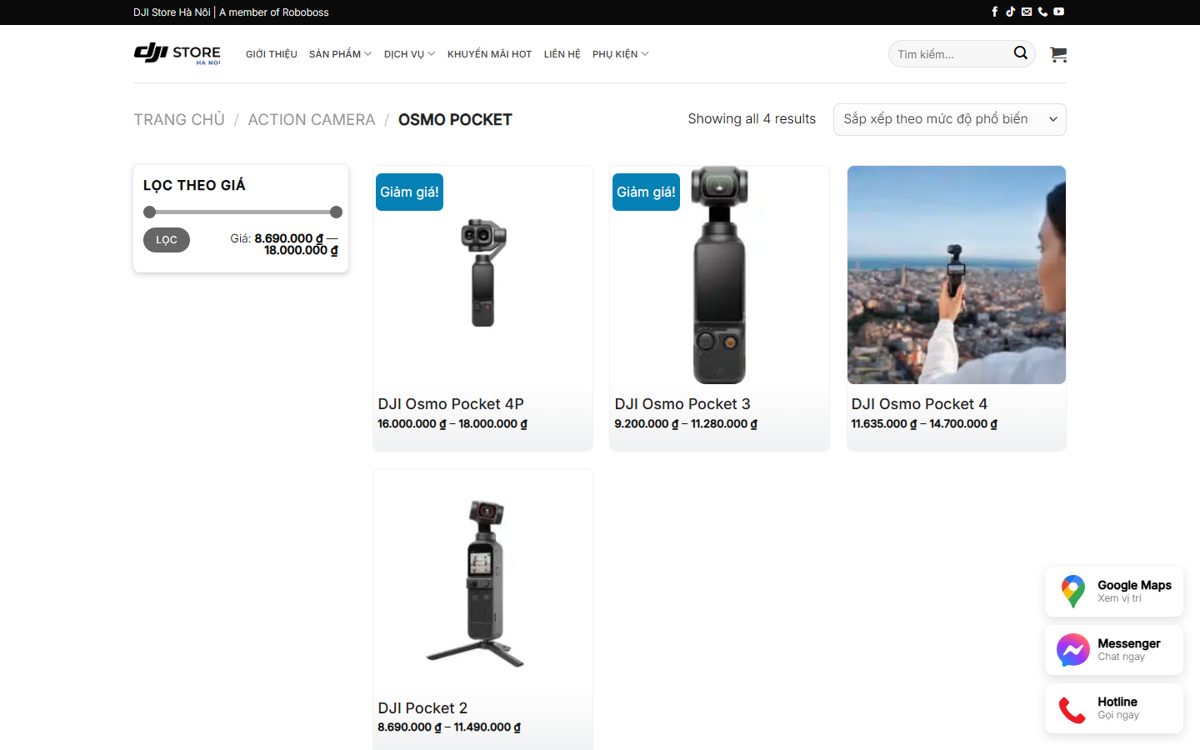This screenshot has height=750, width=1200.
Task: Click the DJI Store logo
Action: 178,54
